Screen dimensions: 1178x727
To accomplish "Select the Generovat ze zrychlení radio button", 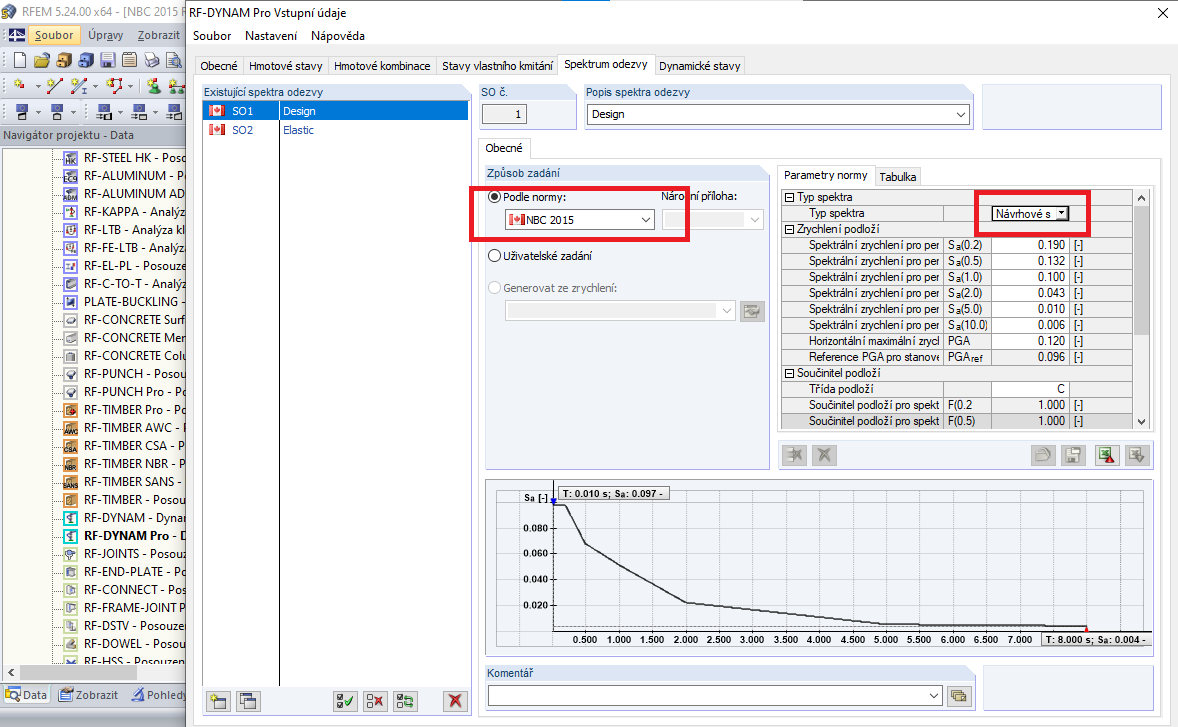I will (494, 288).
